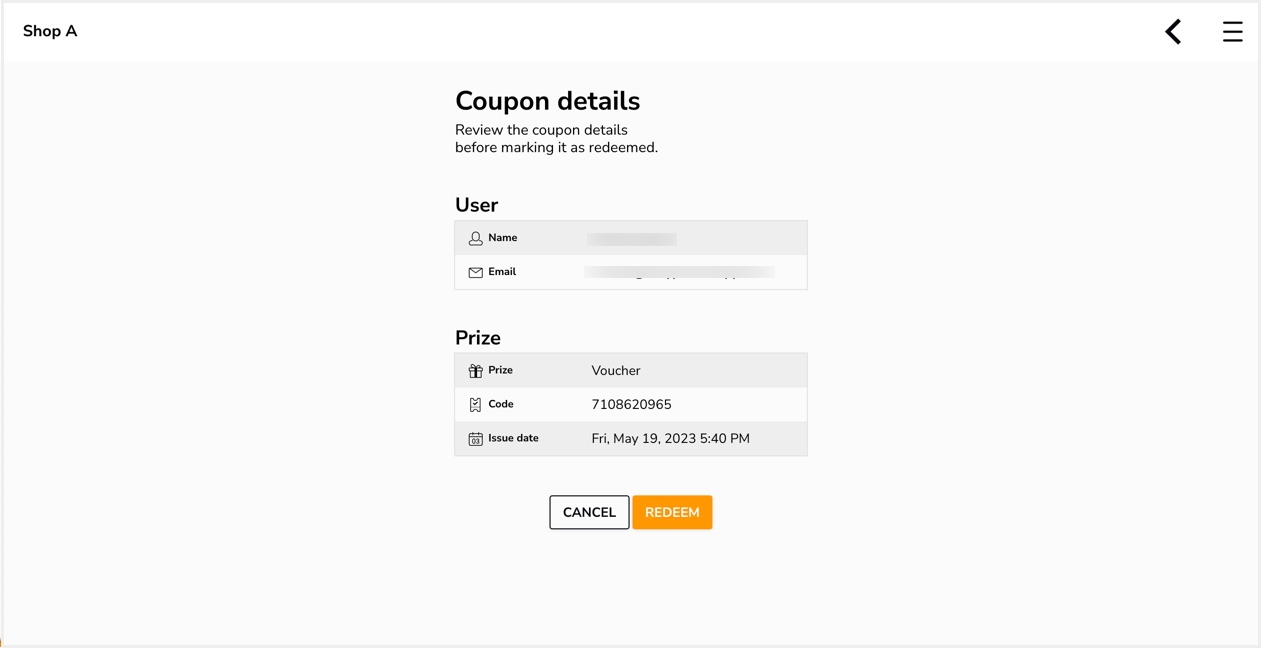Select the coupon code 7108620965
Viewport: 1261px width, 649px height.
tap(631, 405)
